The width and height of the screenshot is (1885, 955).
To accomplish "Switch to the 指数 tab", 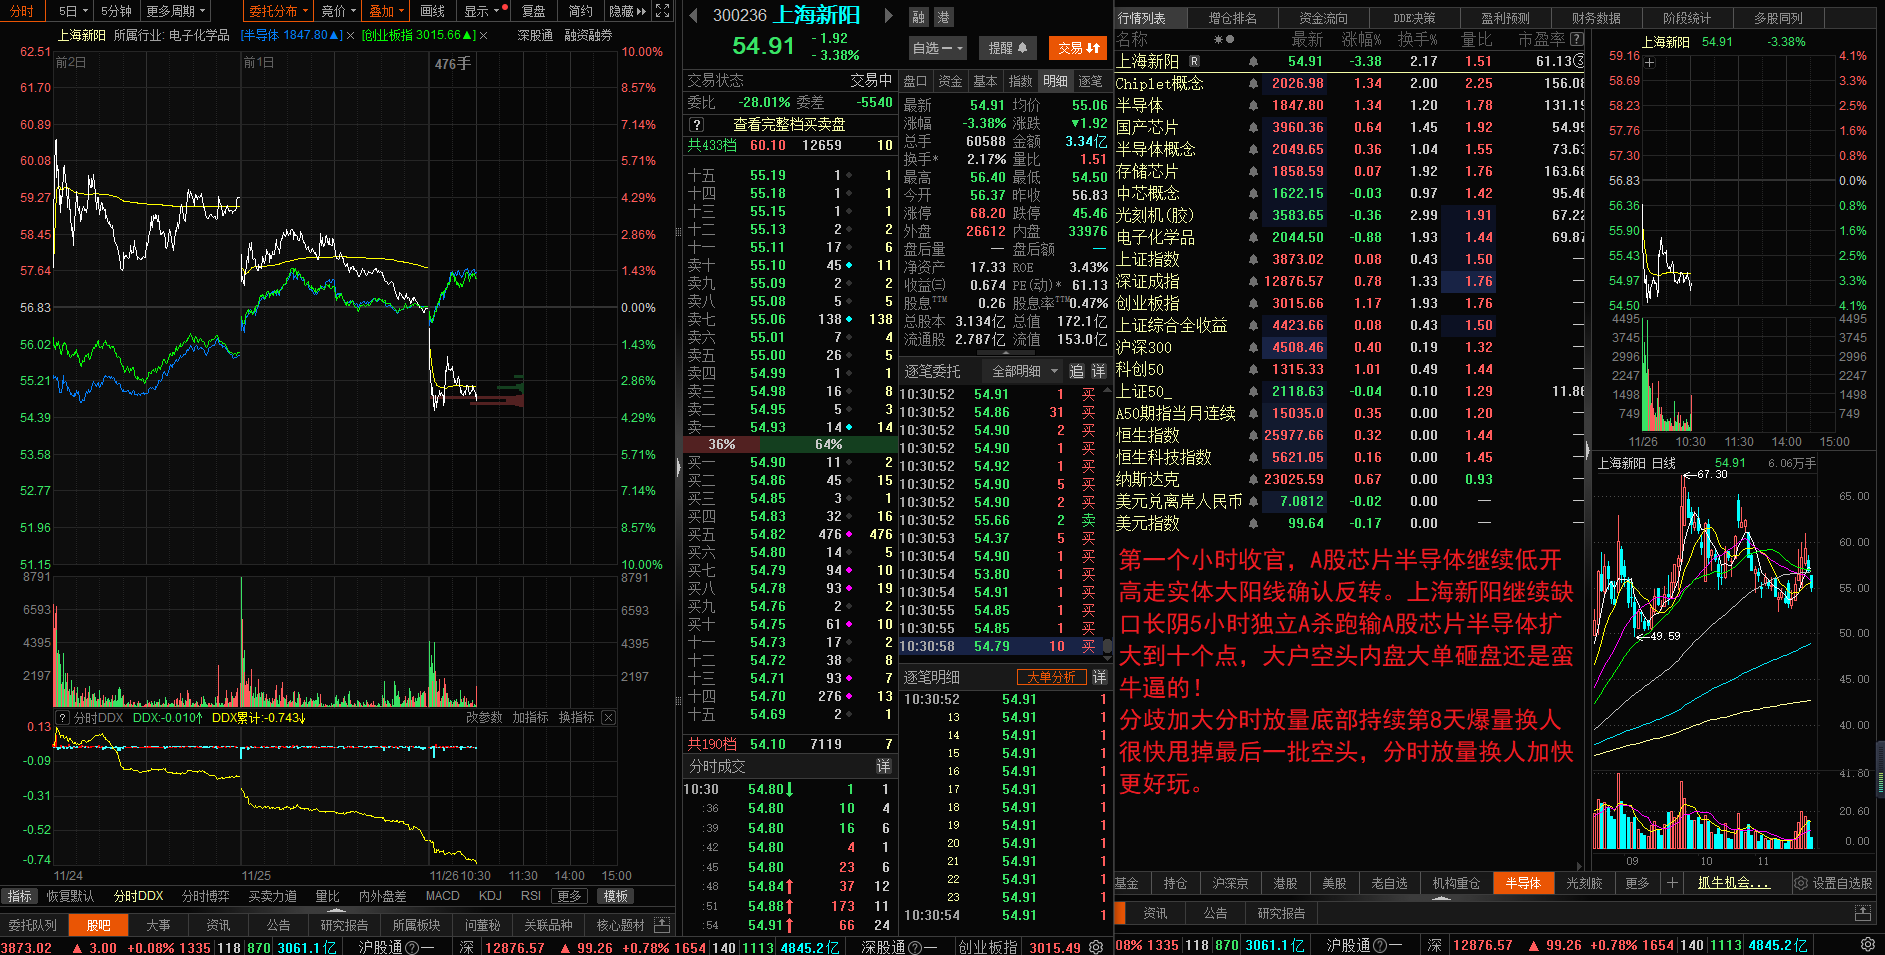I will (x=1021, y=81).
